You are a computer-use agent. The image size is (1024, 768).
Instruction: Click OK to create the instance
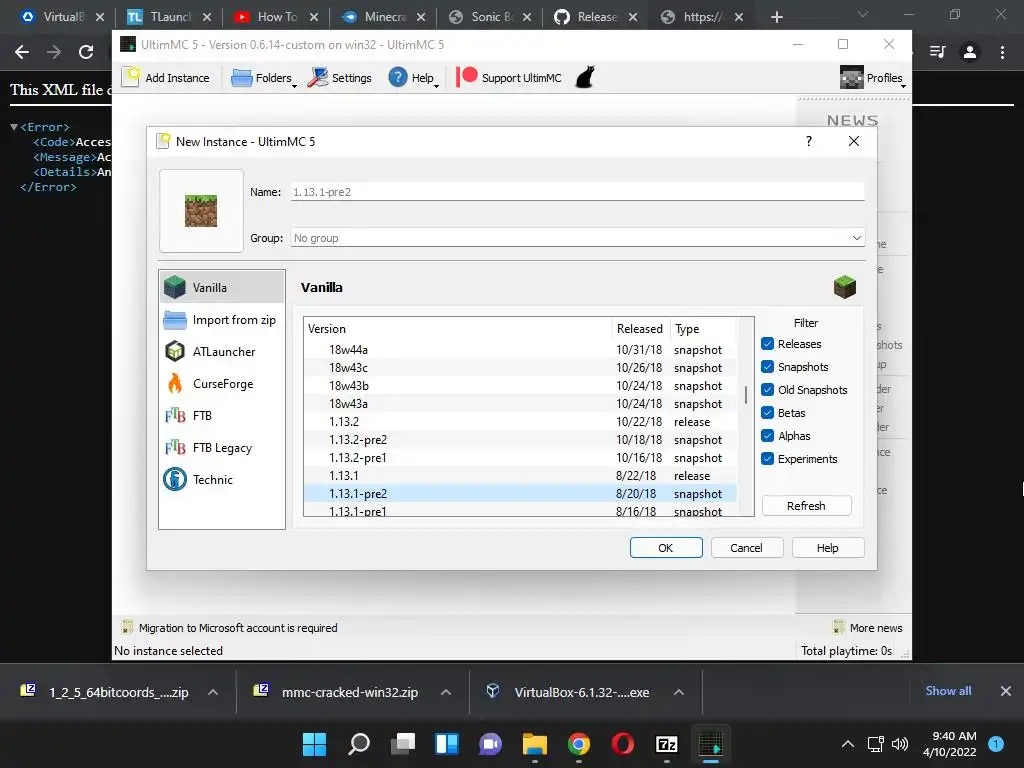tap(665, 548)
